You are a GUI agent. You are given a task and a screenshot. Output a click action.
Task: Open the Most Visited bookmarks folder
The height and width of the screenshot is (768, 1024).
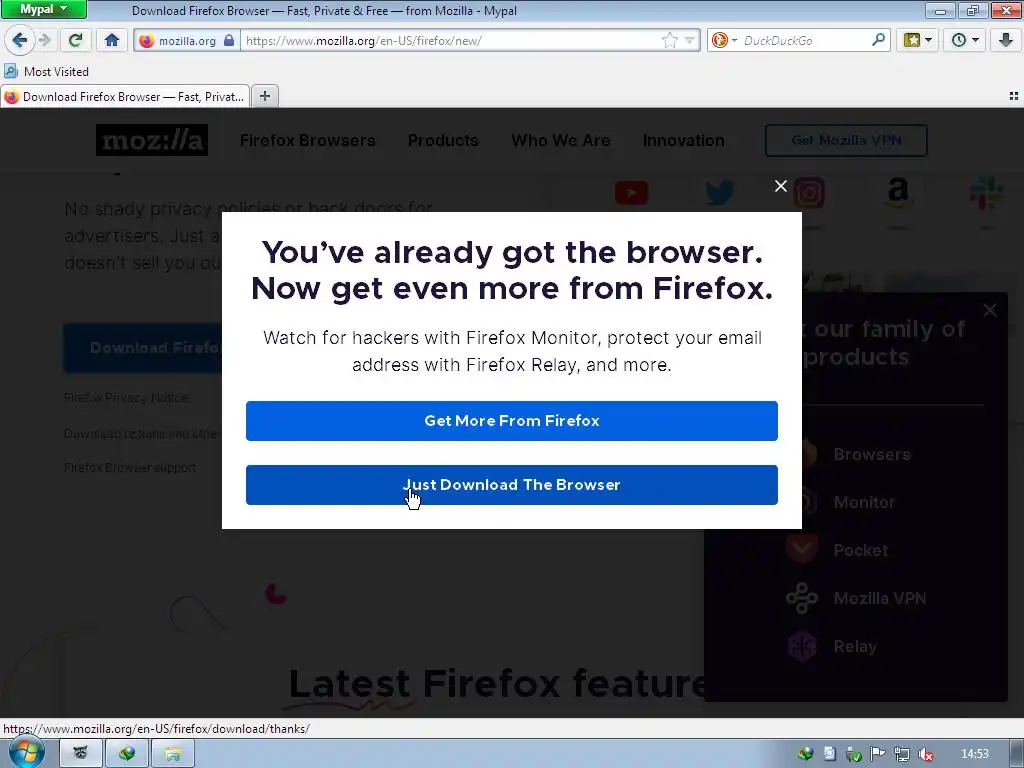click(x=47, y=72)
